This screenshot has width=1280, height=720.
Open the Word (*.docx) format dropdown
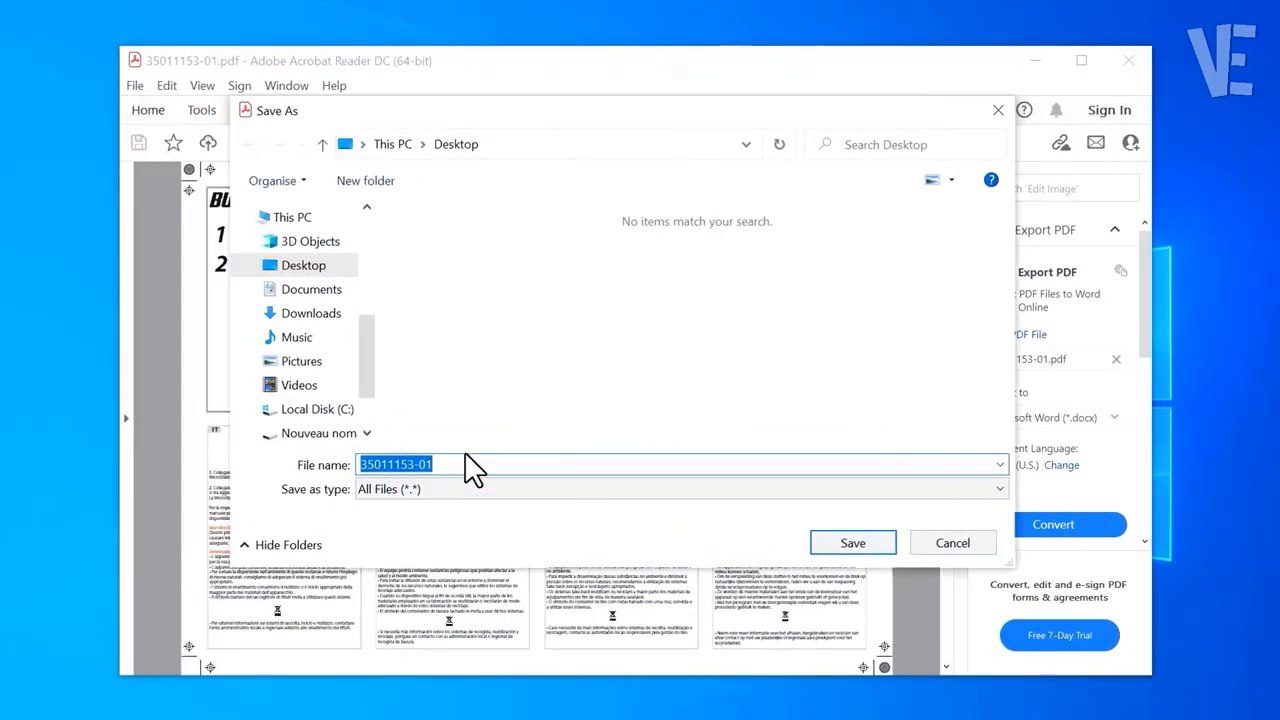[1115, 418]
